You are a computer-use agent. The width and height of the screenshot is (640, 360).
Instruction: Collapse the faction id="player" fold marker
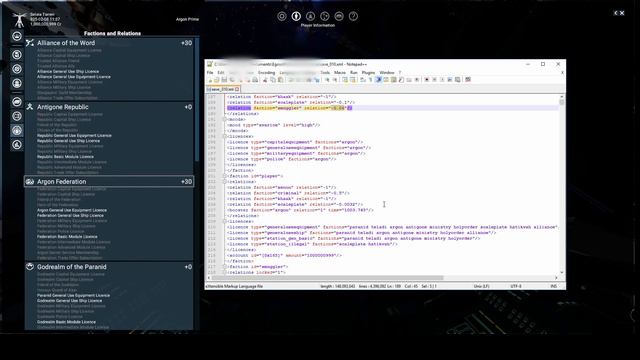(x=224, y=176)
